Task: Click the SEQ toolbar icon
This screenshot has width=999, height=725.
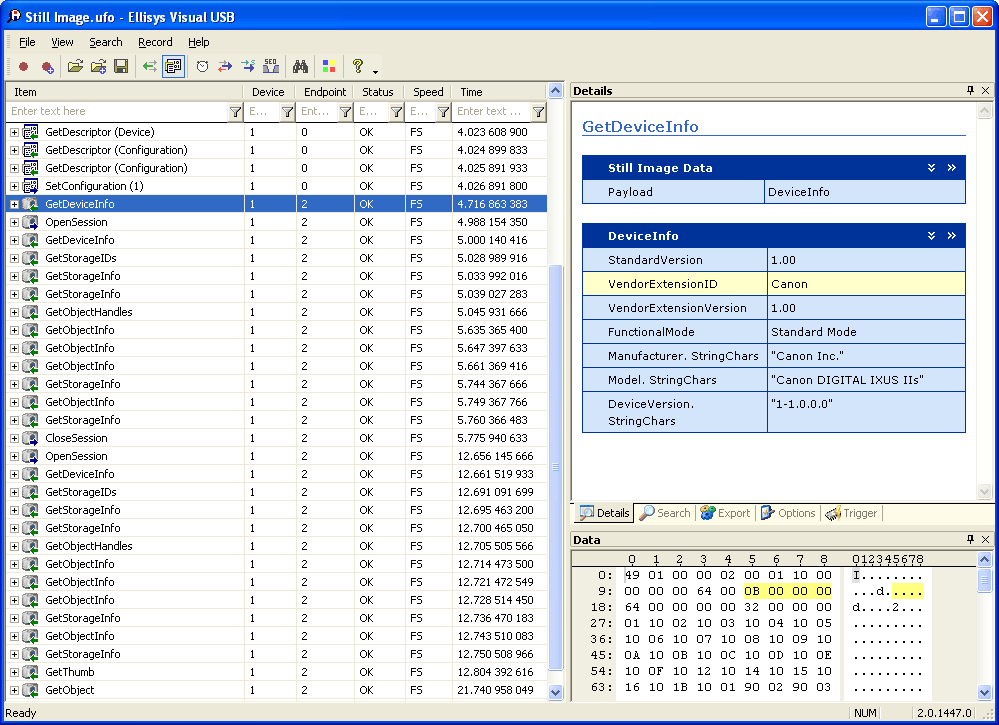Action: click(x=271, y=67)
